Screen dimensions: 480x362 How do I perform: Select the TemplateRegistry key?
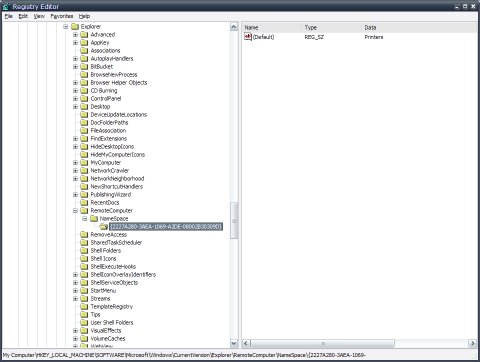(x=112, y=307)
